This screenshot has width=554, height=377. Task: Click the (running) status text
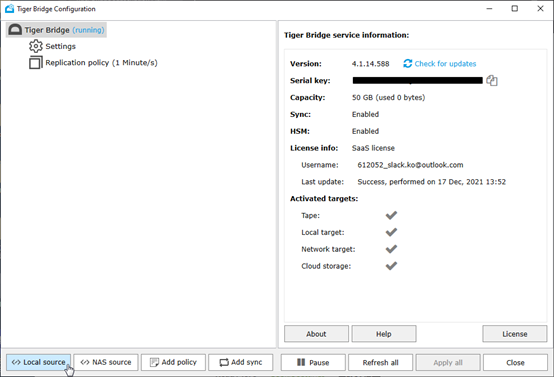[x=88, y=30]
